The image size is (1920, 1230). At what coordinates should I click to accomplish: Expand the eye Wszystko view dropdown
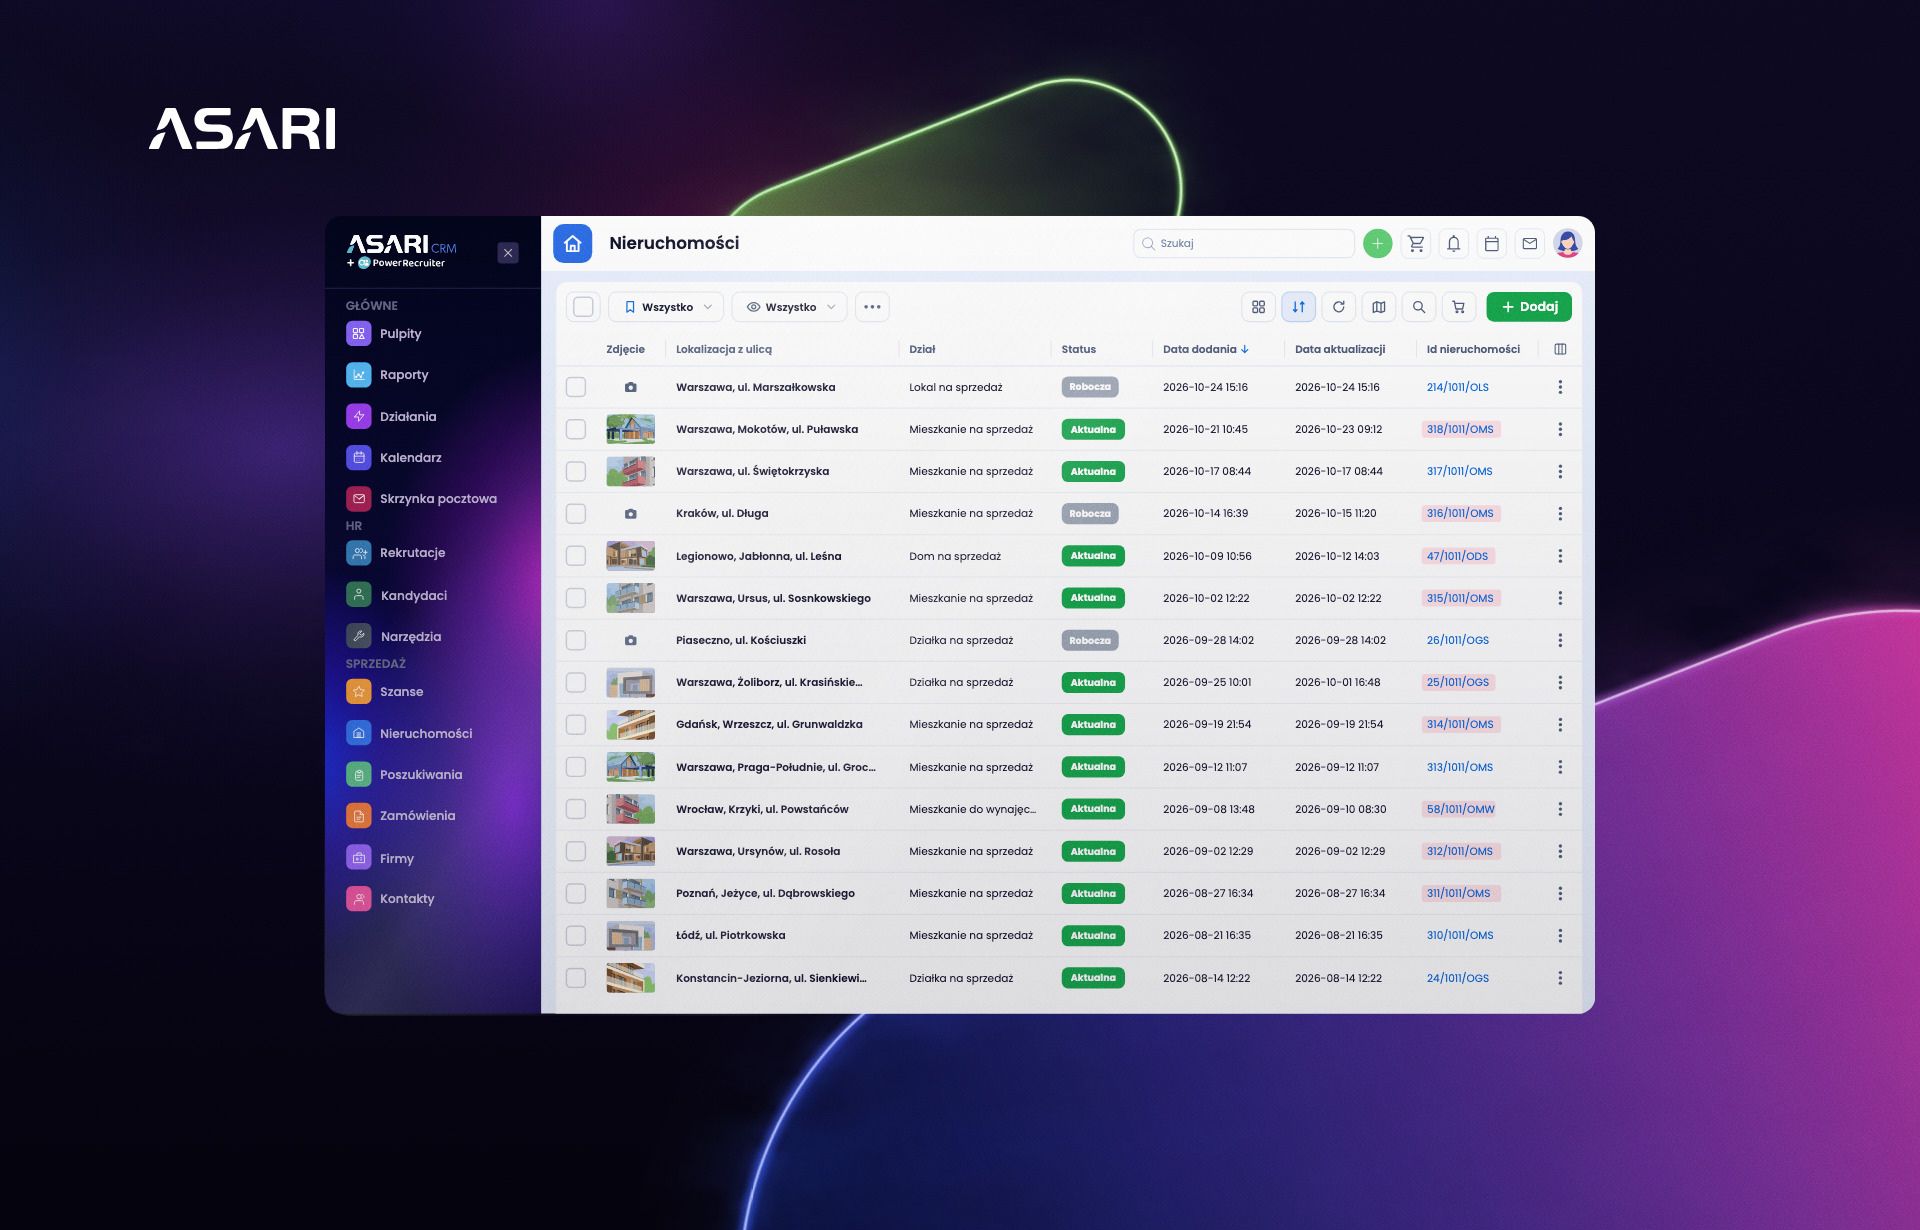pyautogui.click(x=790, y=307)
